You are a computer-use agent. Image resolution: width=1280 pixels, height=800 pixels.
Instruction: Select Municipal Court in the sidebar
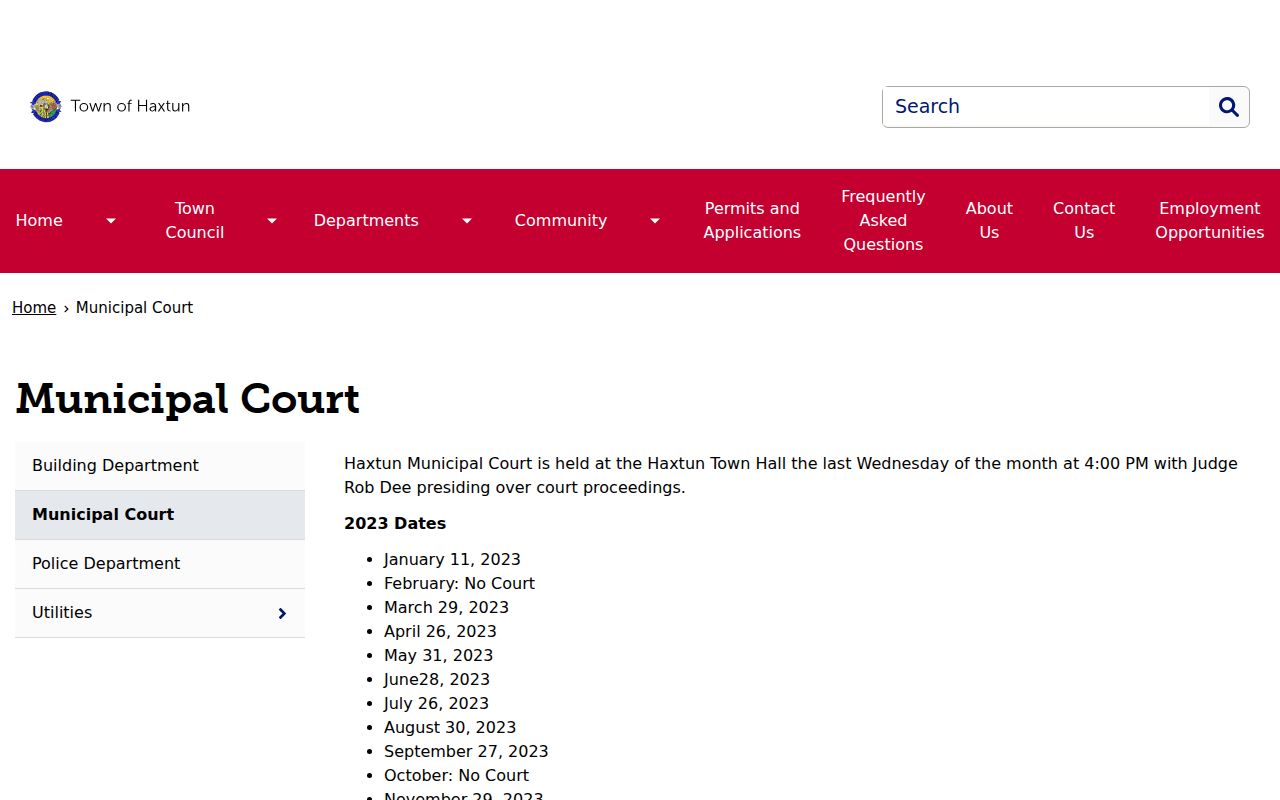pyautogui.click(x=160, y=515)
